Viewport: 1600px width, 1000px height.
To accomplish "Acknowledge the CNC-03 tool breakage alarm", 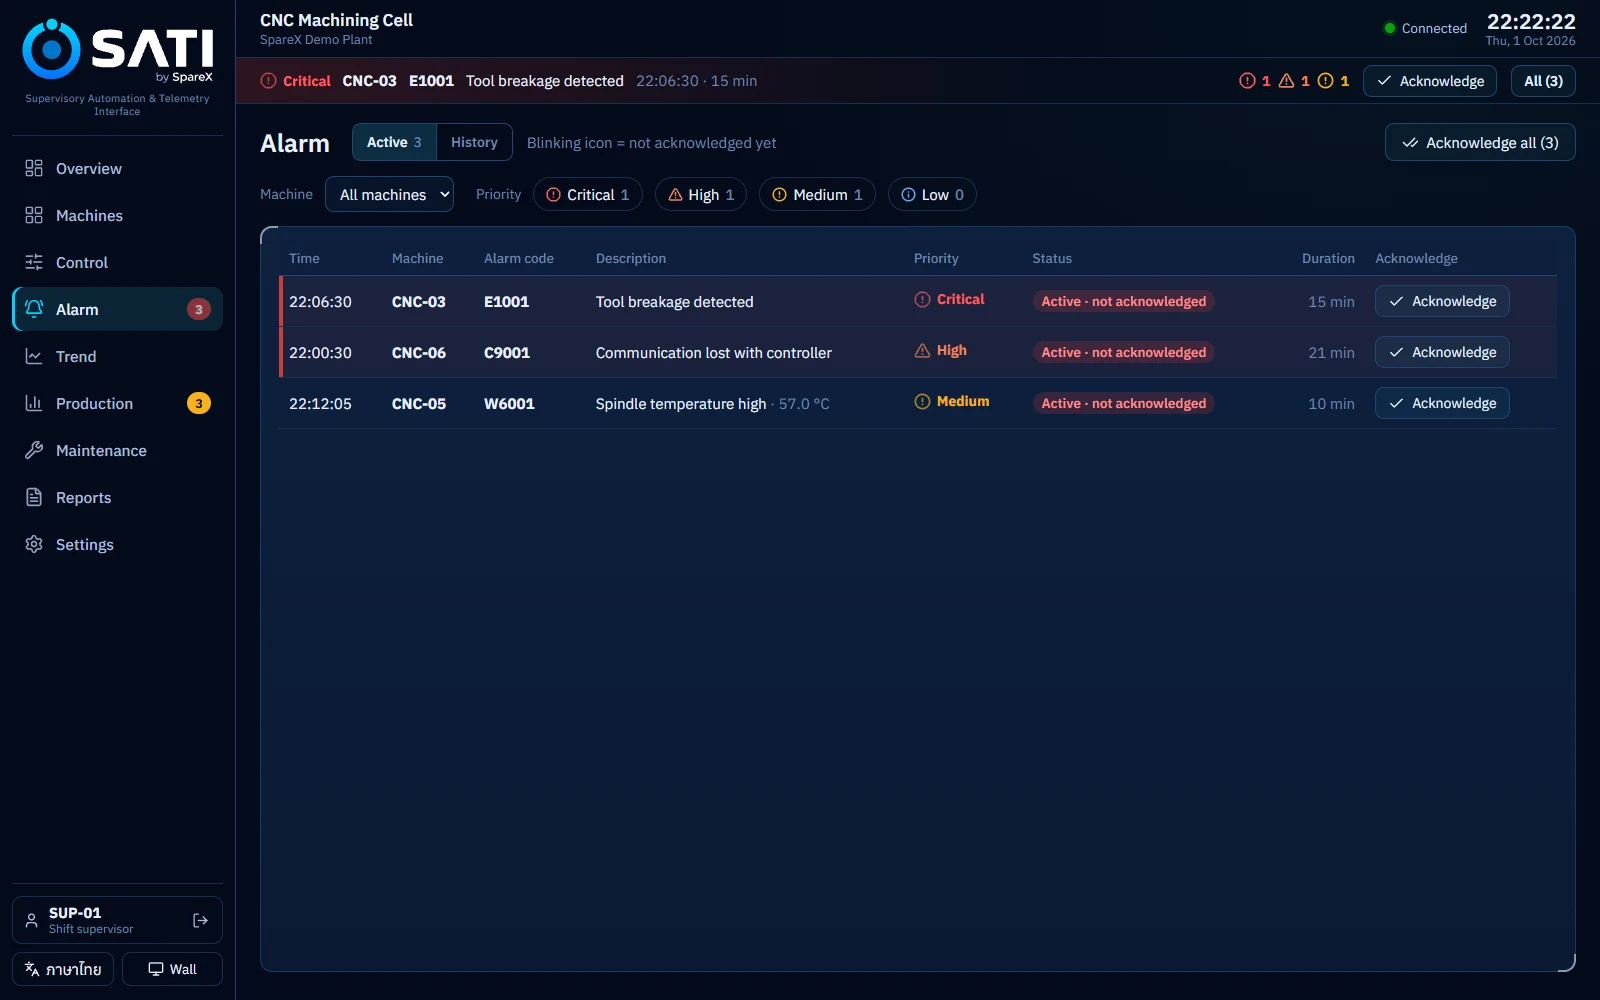I will [x=1442, y=301].
